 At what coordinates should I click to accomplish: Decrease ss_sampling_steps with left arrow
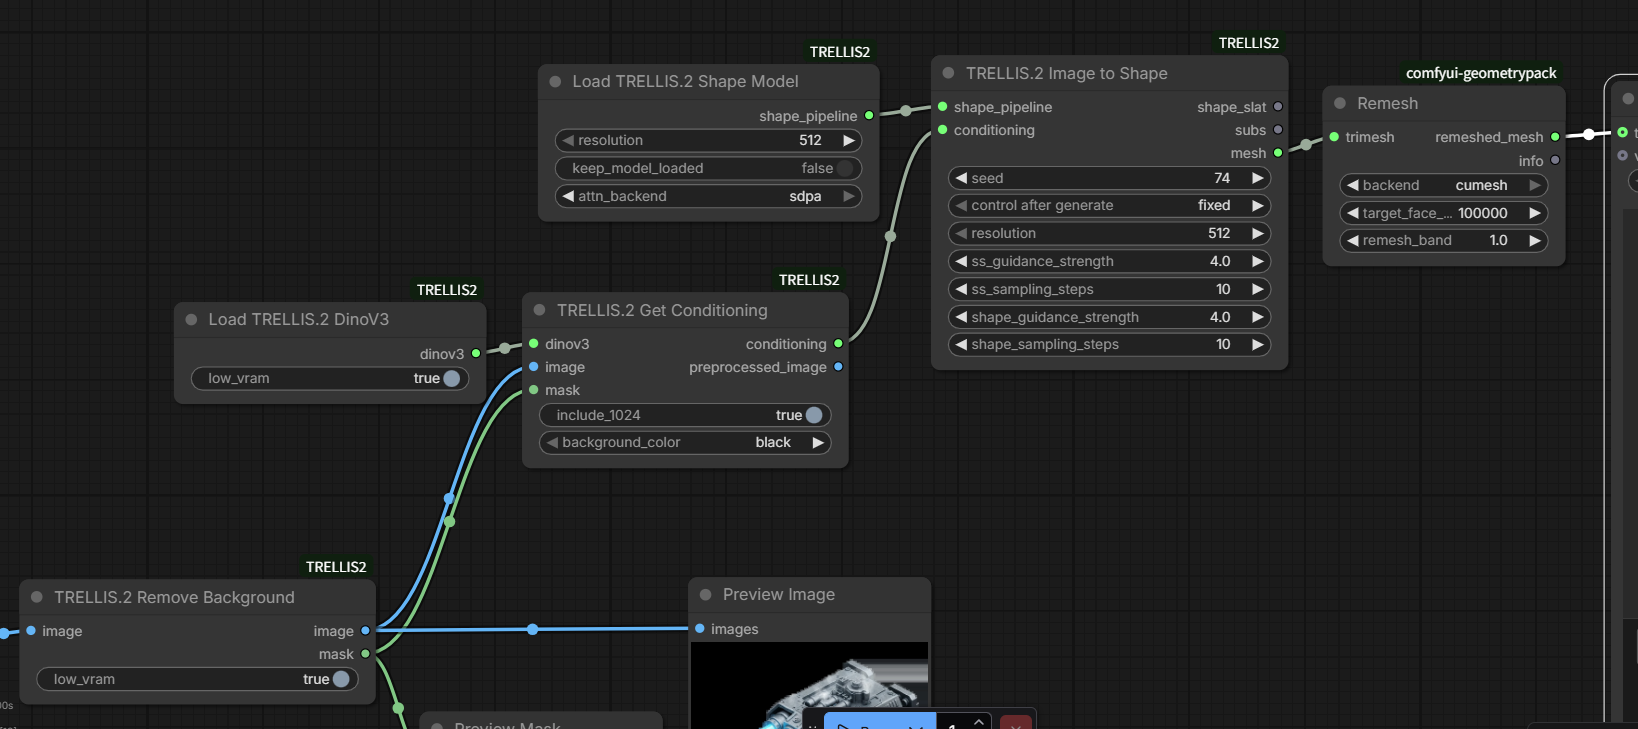(x=961, y=289)
